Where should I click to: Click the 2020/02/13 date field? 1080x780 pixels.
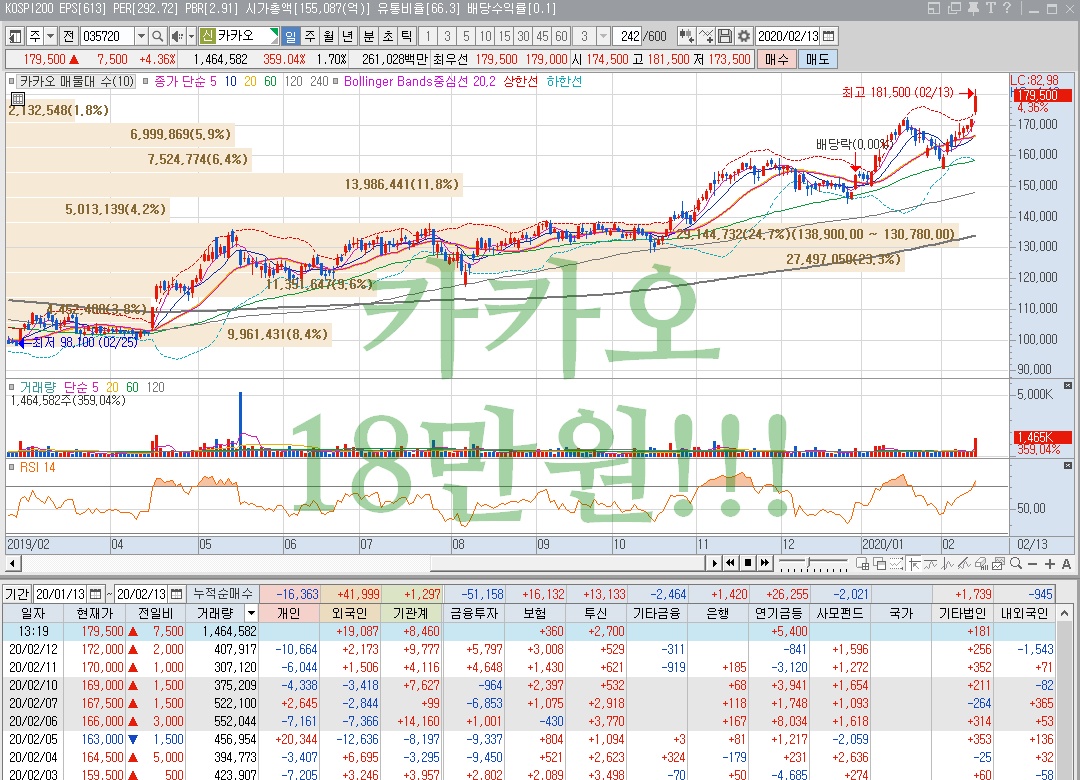[x=788, y=37]
